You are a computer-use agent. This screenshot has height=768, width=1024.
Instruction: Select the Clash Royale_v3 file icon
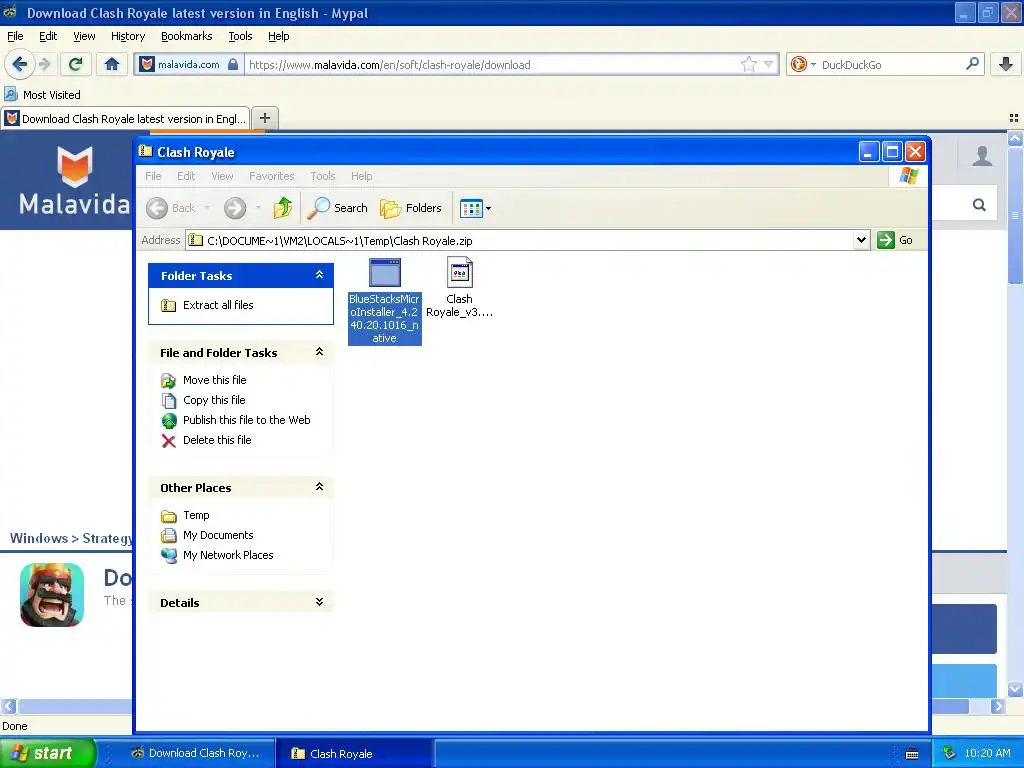point(460,272)
